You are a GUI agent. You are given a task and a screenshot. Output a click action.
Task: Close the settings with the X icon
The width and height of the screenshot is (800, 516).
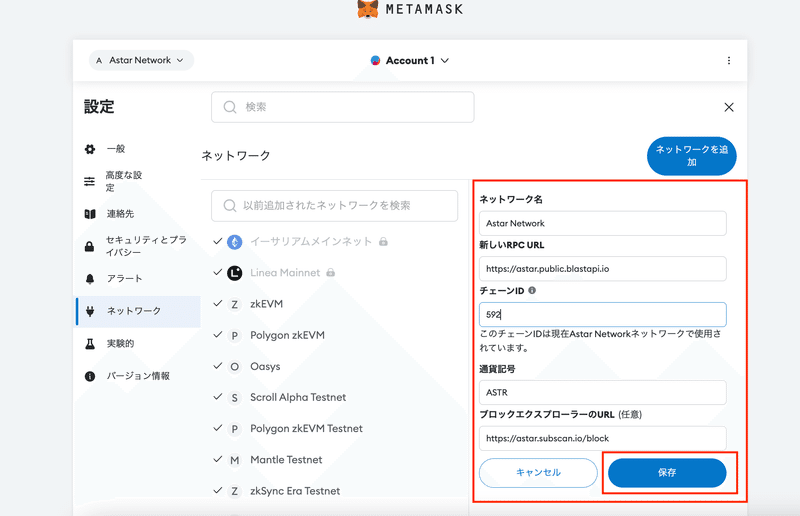pos(729,107)
